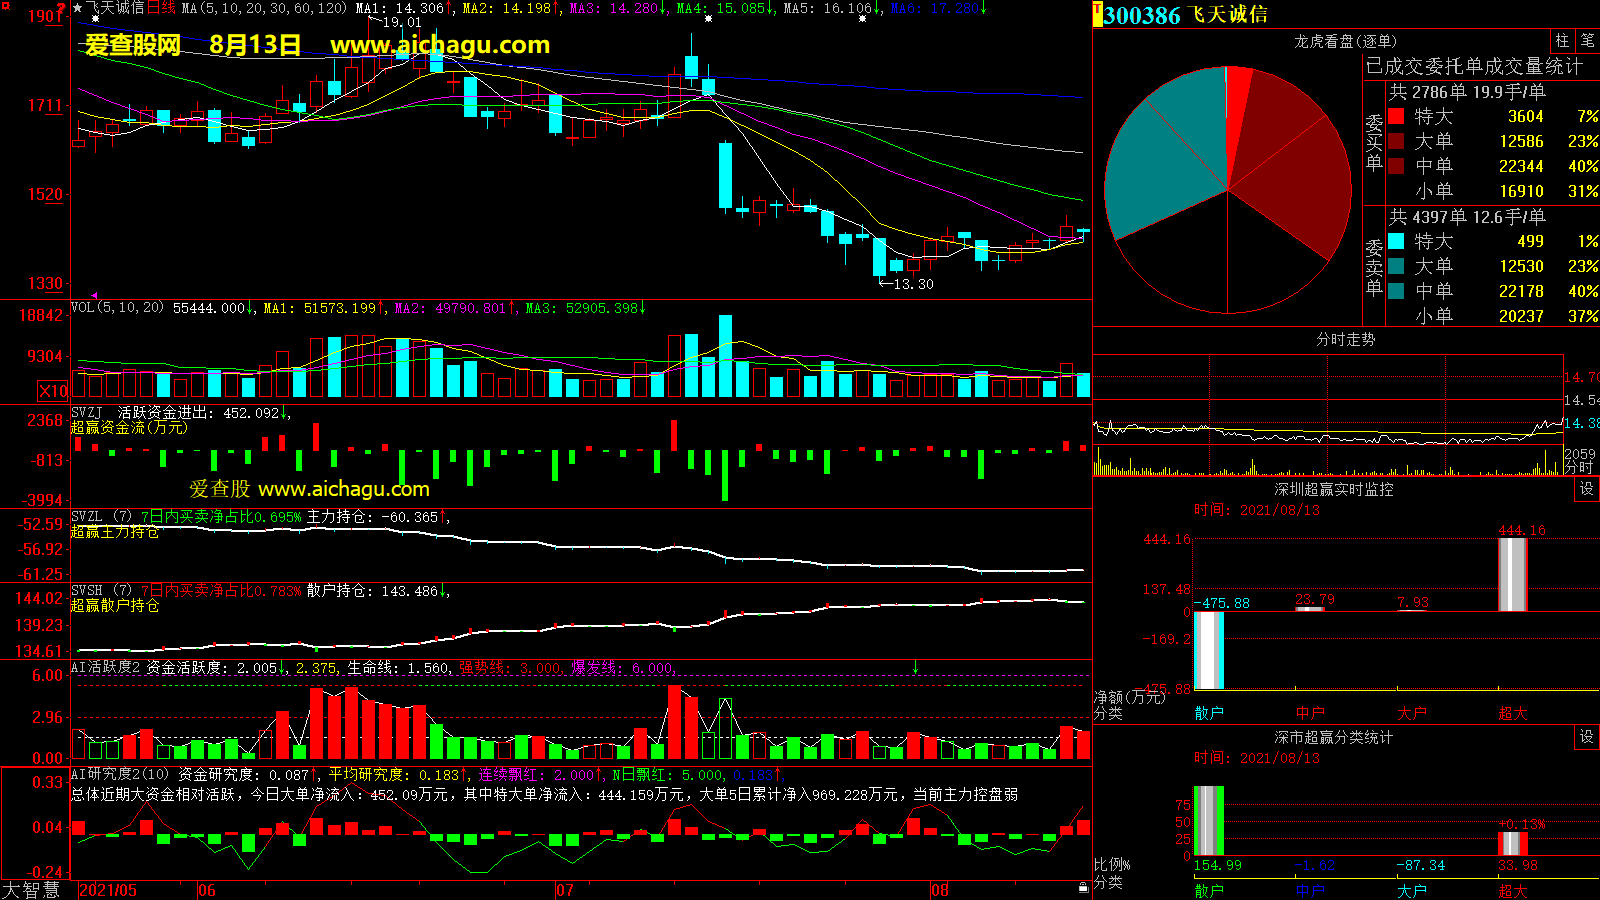The width and height of the screenshot is (1600, 900).
Task: Open VOL(5,10,20) indicator parameters
Action: pos(117,308)
